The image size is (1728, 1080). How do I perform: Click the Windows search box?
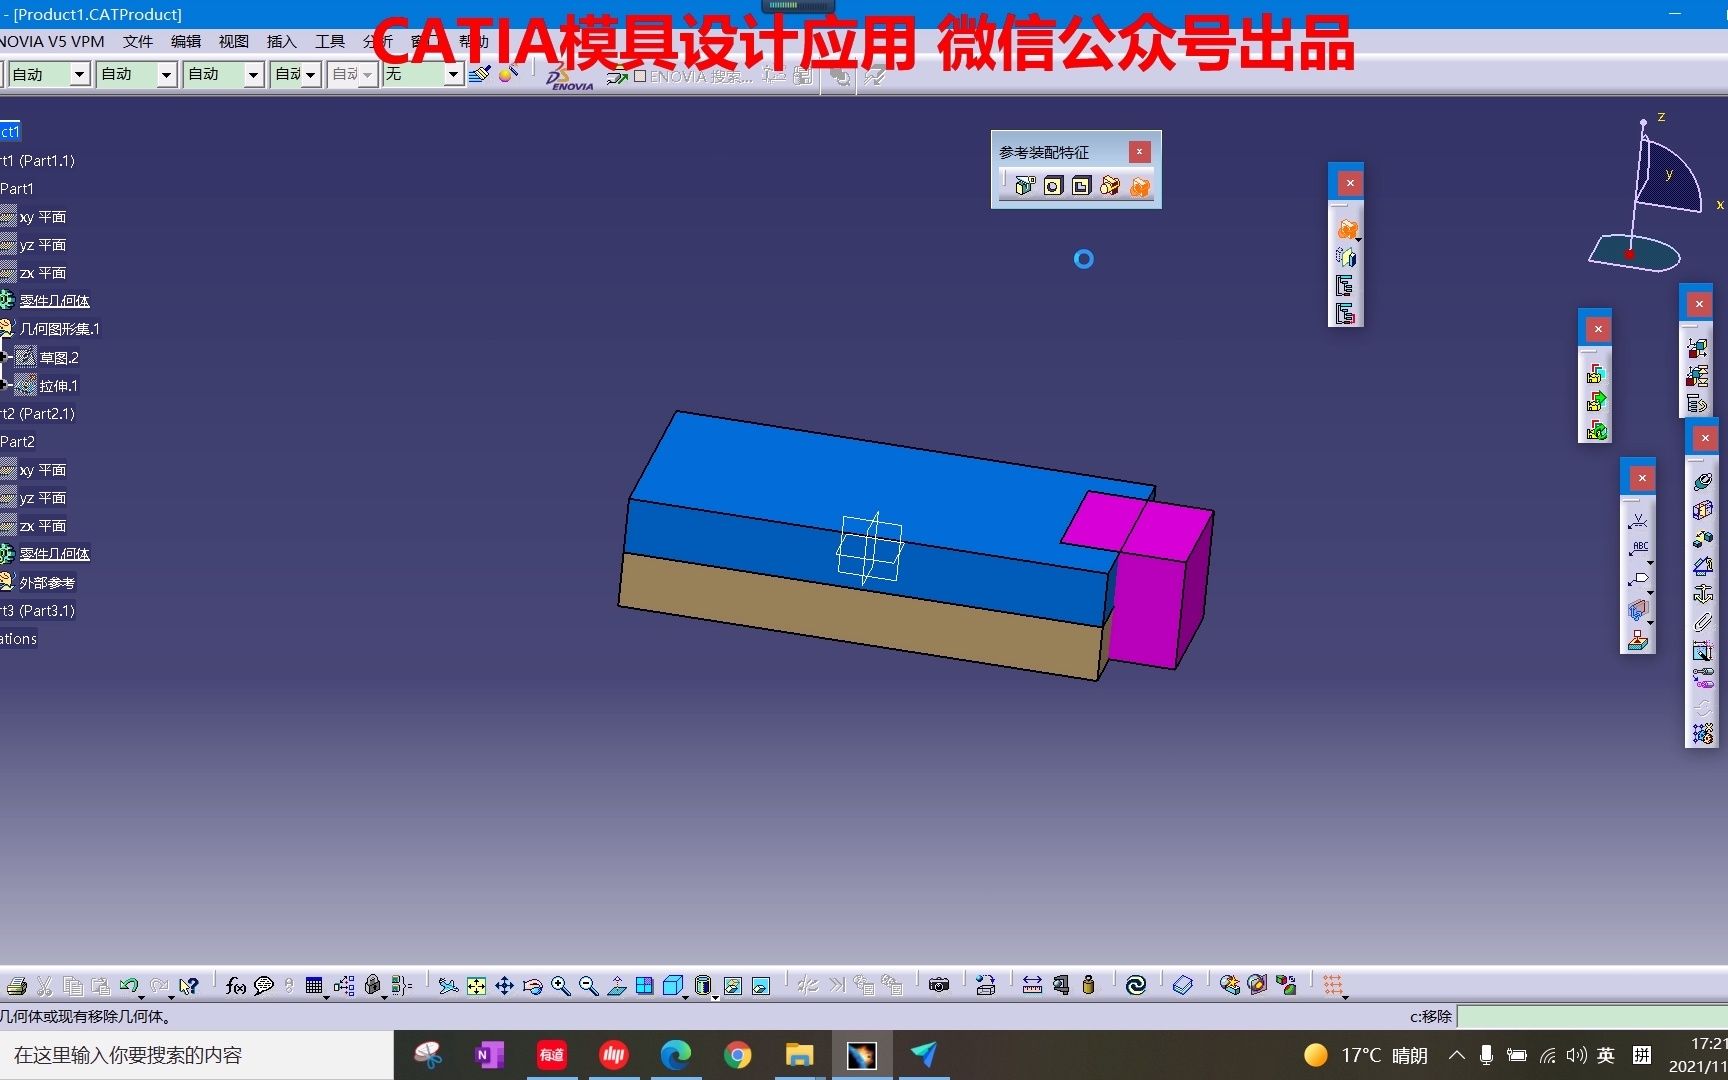(x=196, y=1055)
